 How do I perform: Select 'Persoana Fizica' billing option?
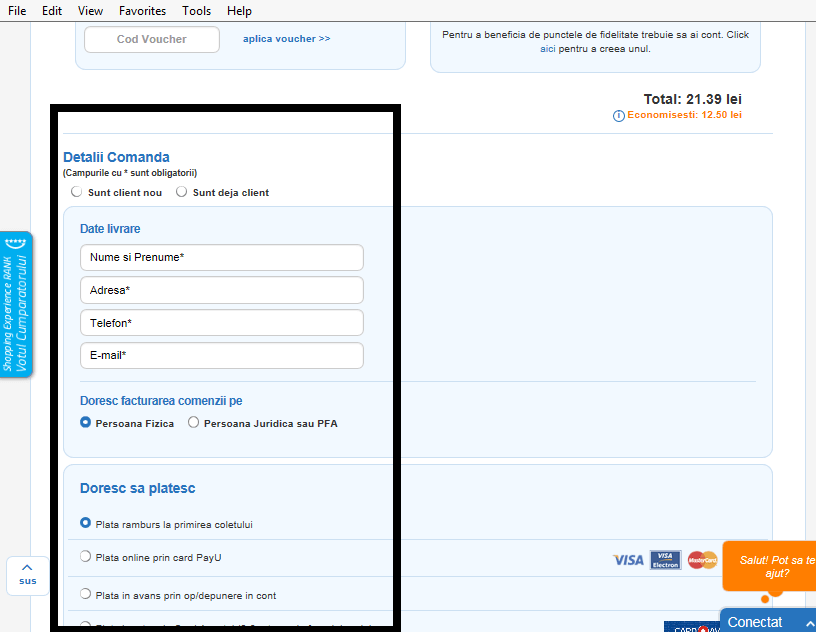tap(86, 423)
